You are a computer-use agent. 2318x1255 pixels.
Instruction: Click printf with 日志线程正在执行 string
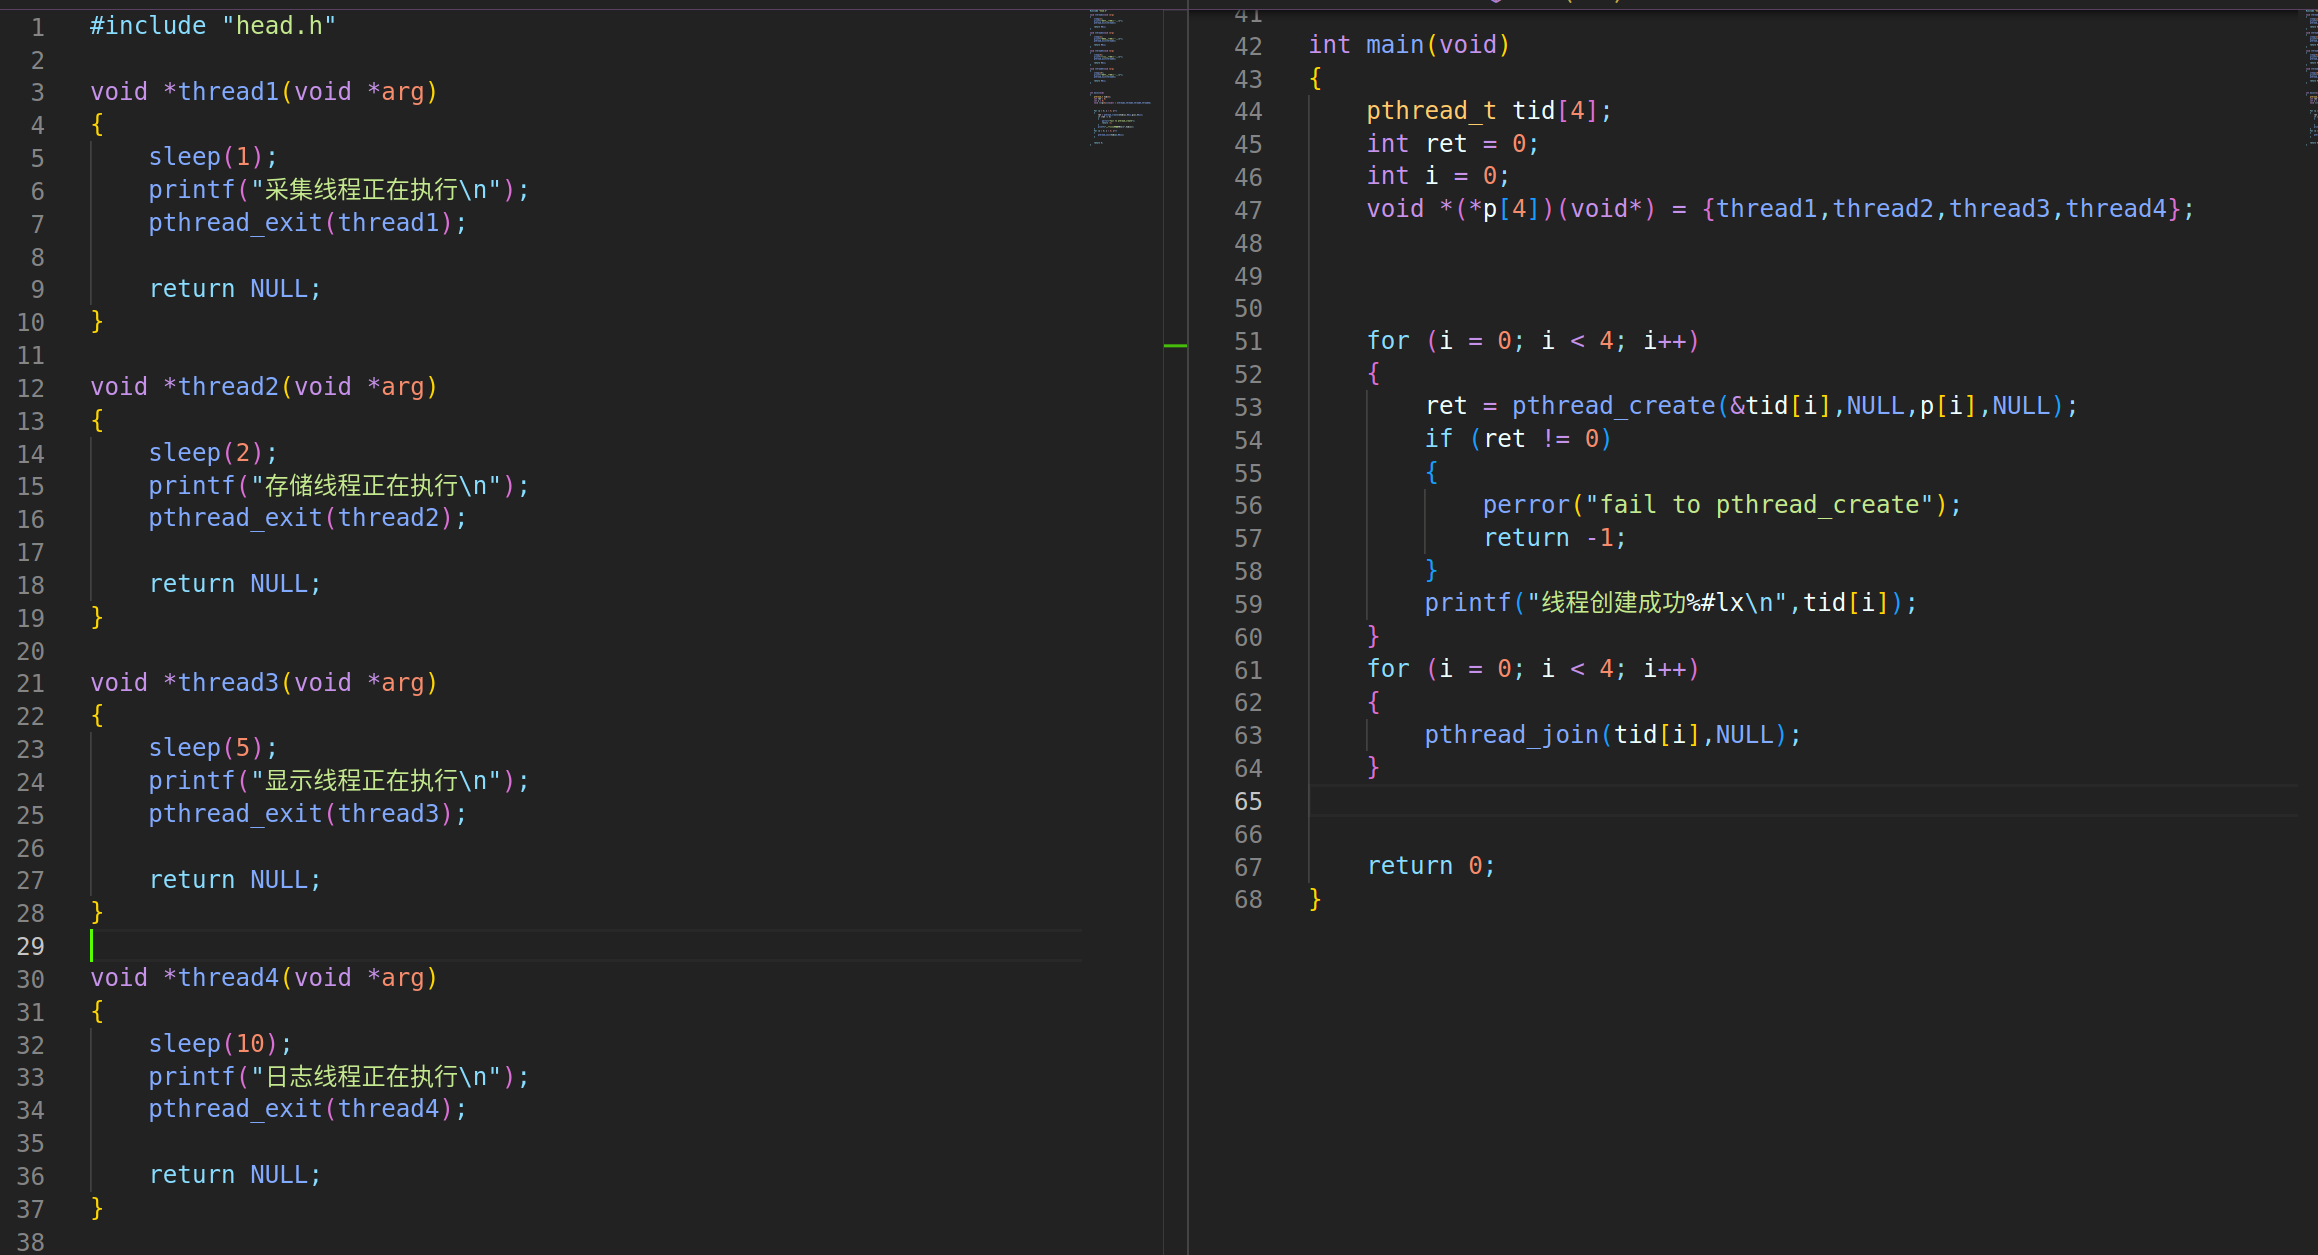click(338, 1077)
